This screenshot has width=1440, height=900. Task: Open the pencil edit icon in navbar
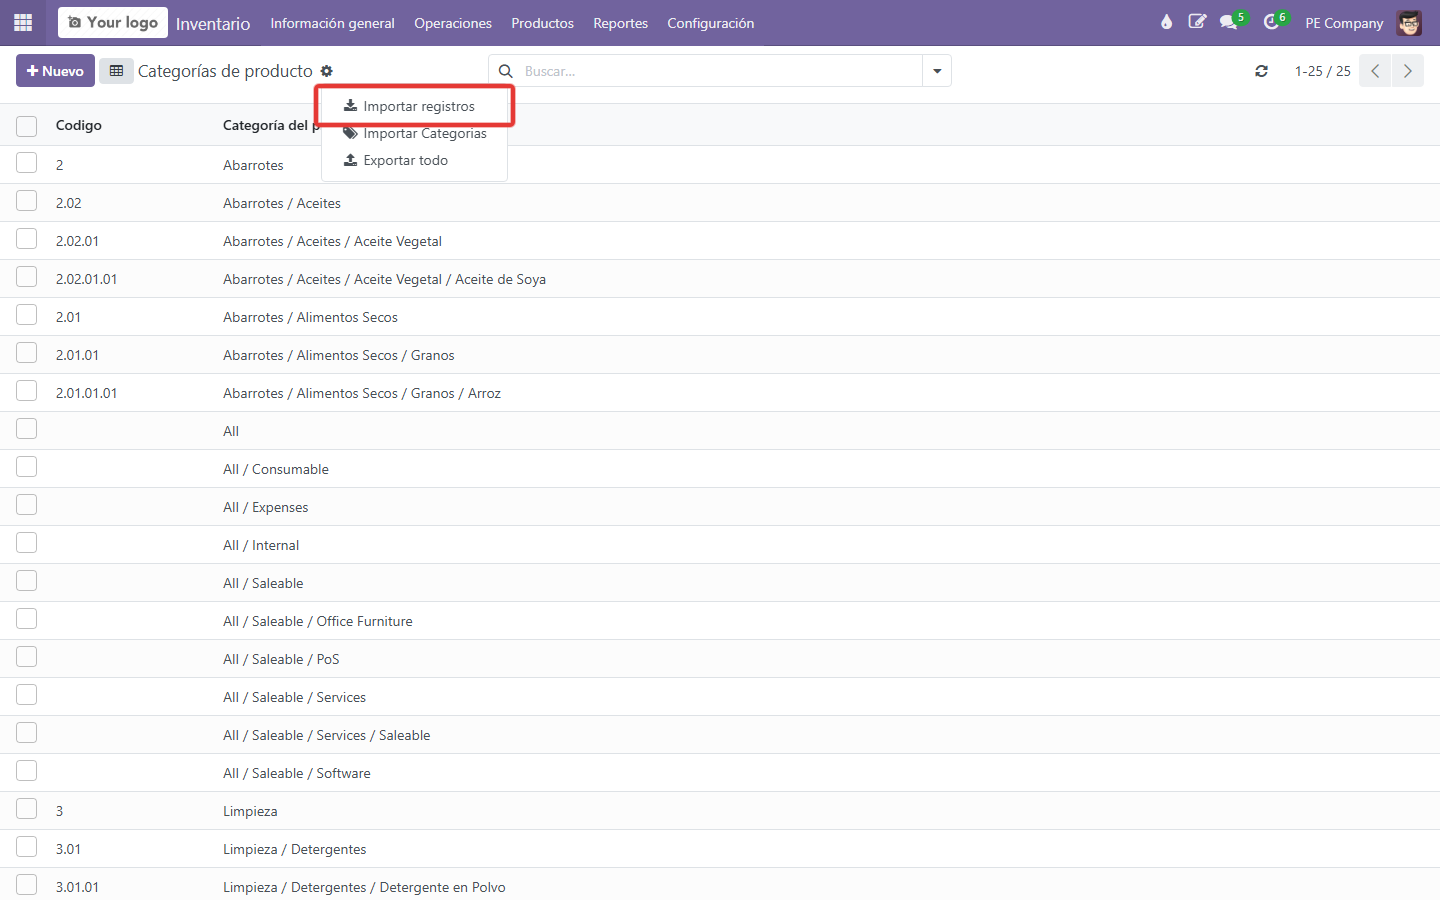1197,22
